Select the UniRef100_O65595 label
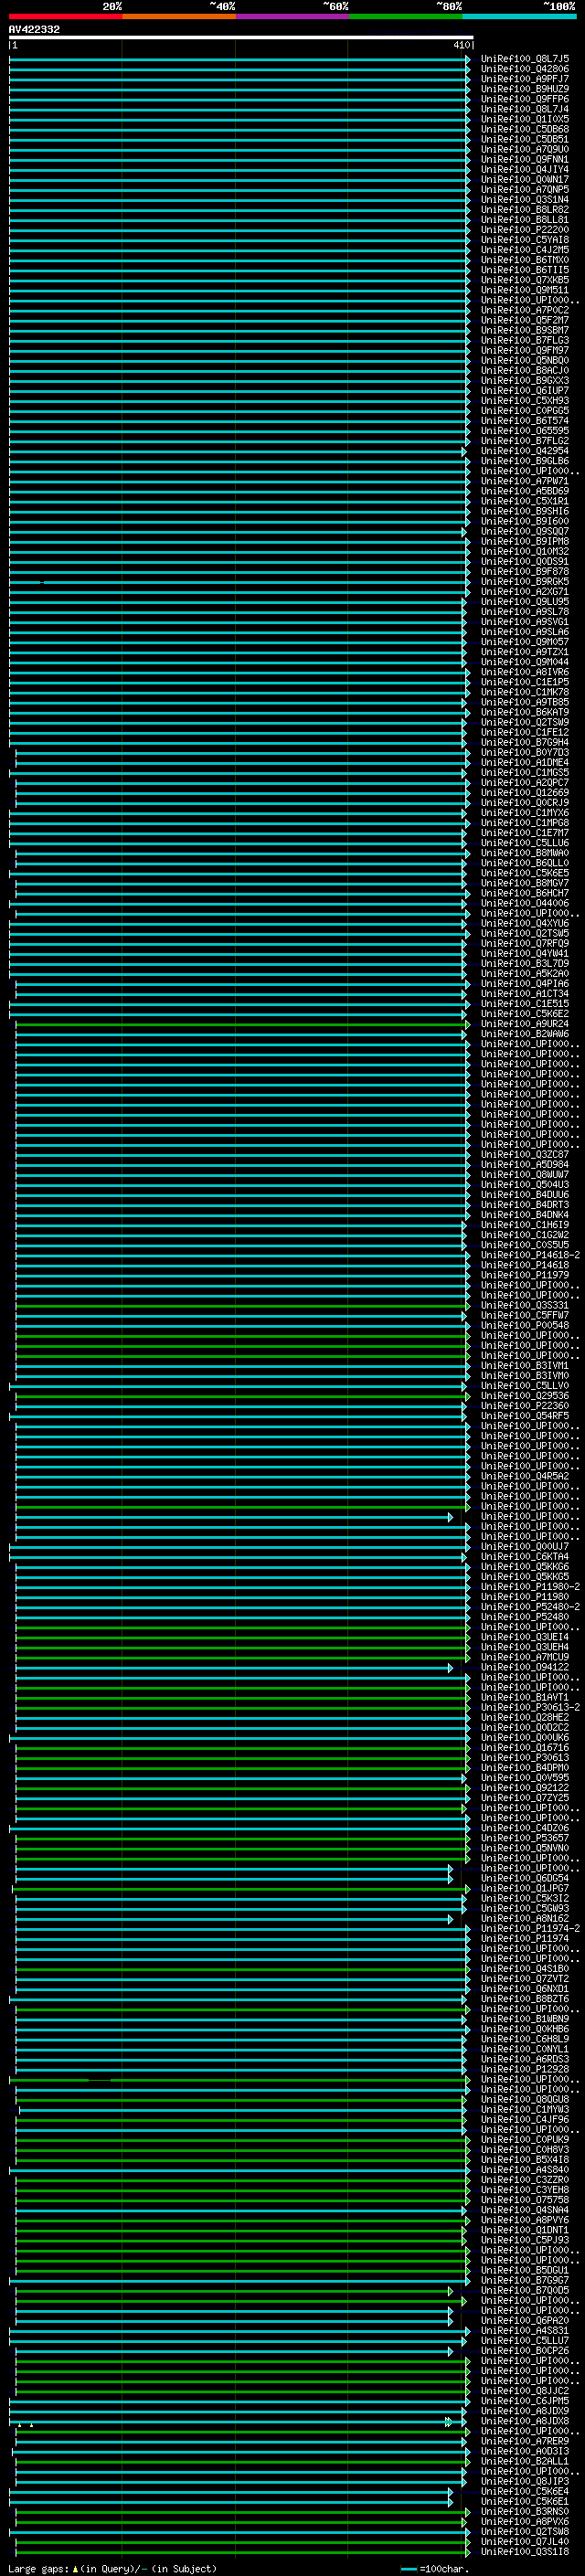This screenshot has height=2576, width=585. click(525, 431)
